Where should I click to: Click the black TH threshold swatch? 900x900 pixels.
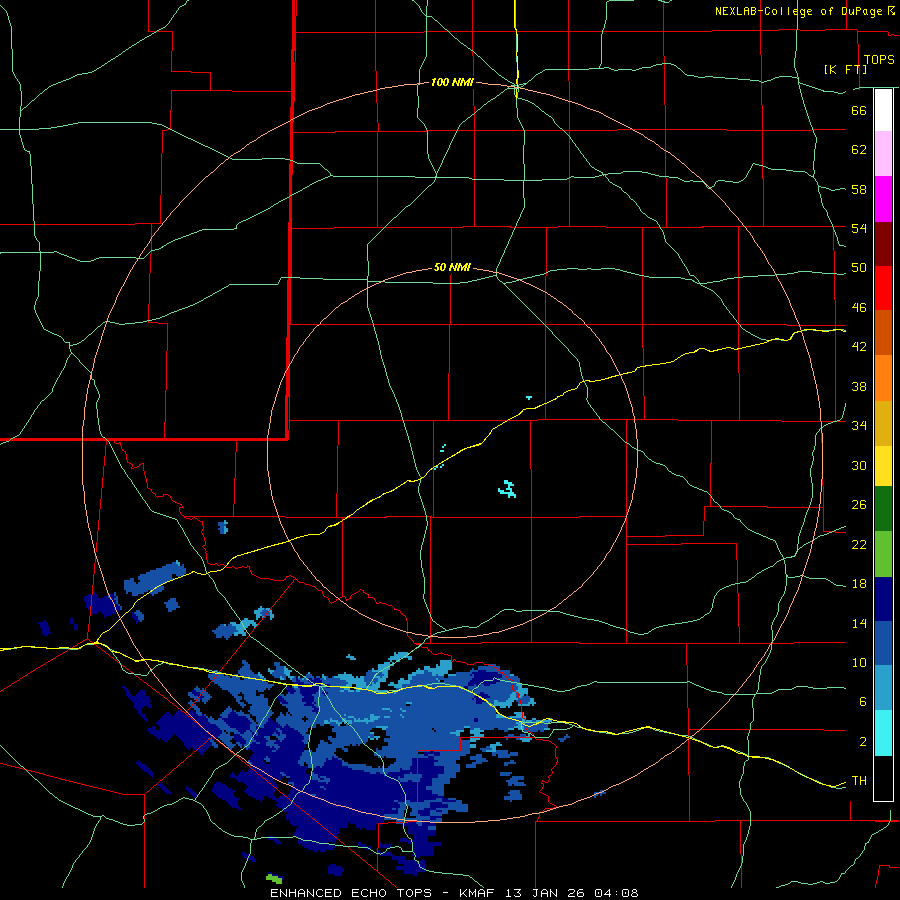(883, 778)
